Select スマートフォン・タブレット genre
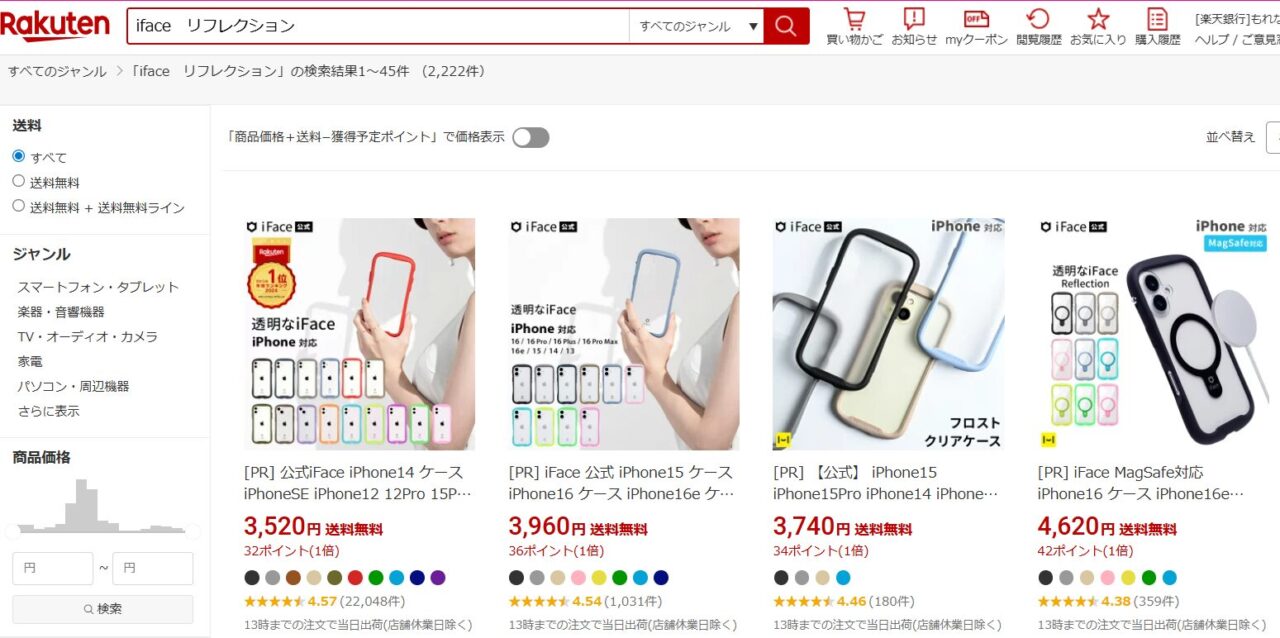1280x638 pixels. 98,287
